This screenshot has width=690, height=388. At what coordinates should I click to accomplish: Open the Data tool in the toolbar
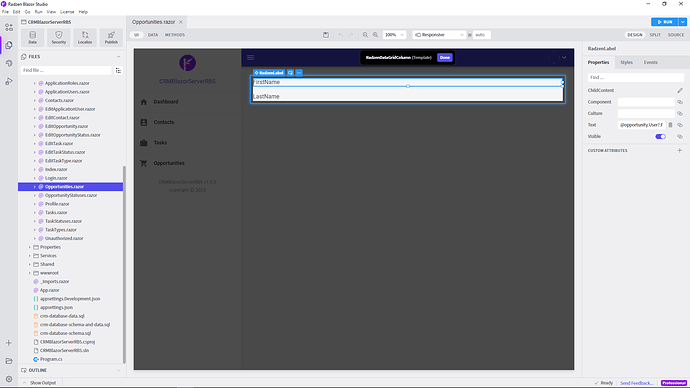(33, 37)
